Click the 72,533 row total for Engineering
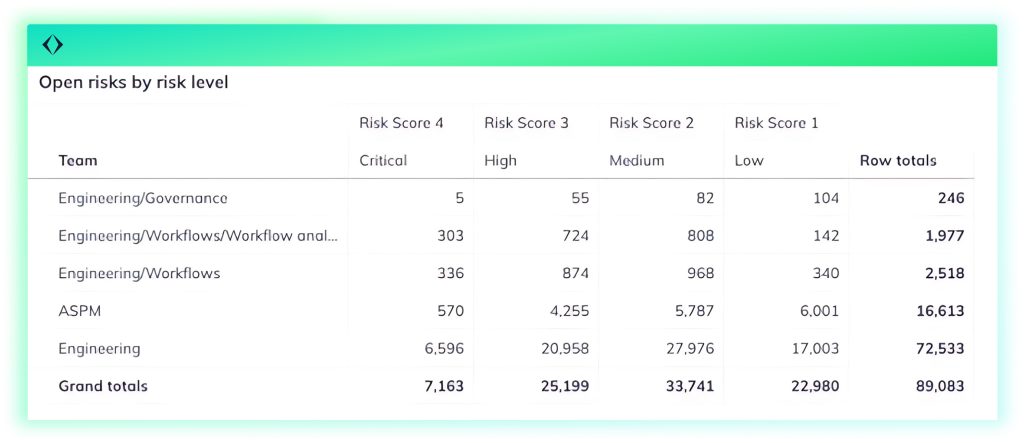Screen dimensions: 1024x443 [940, 349]
